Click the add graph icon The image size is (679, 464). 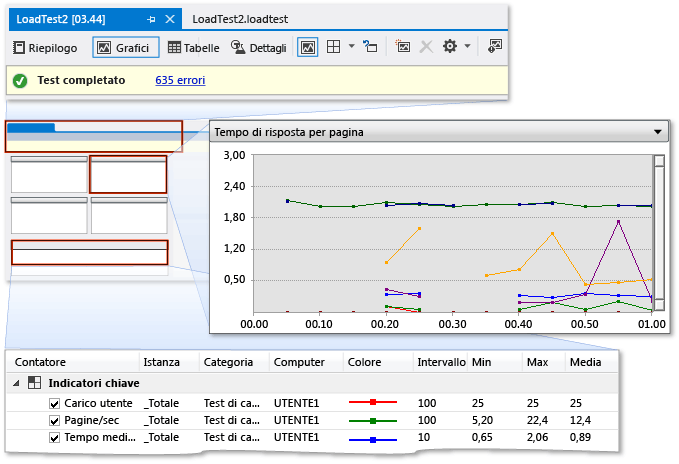[403, 47]
